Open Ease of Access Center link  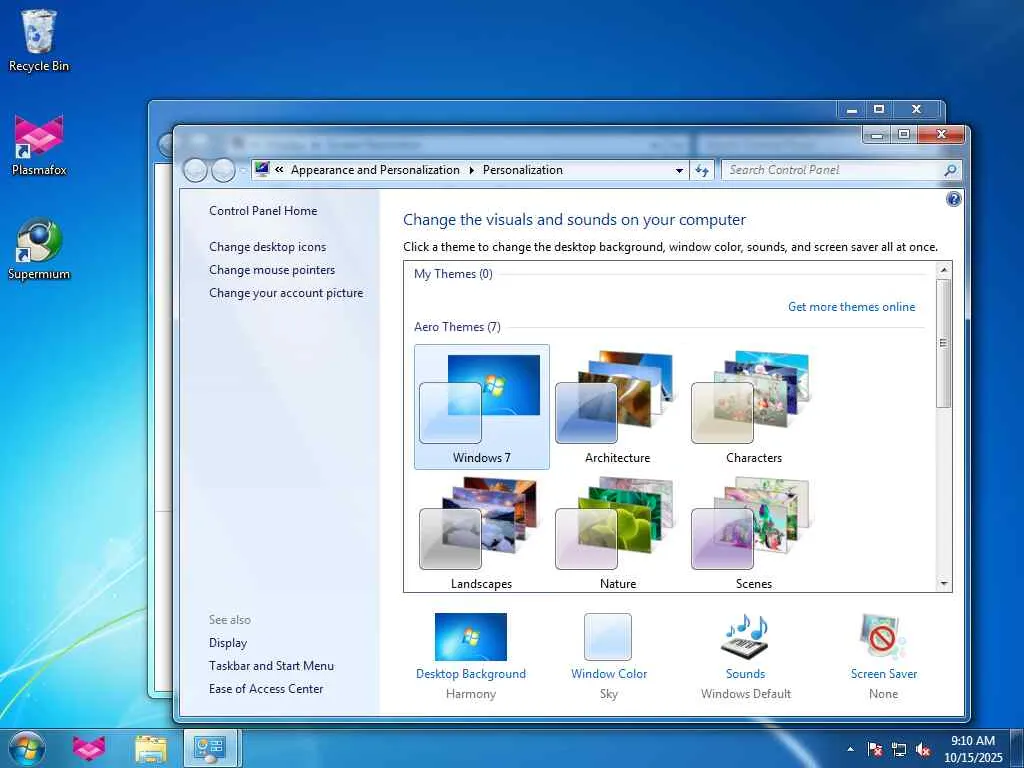pos(266,689)
